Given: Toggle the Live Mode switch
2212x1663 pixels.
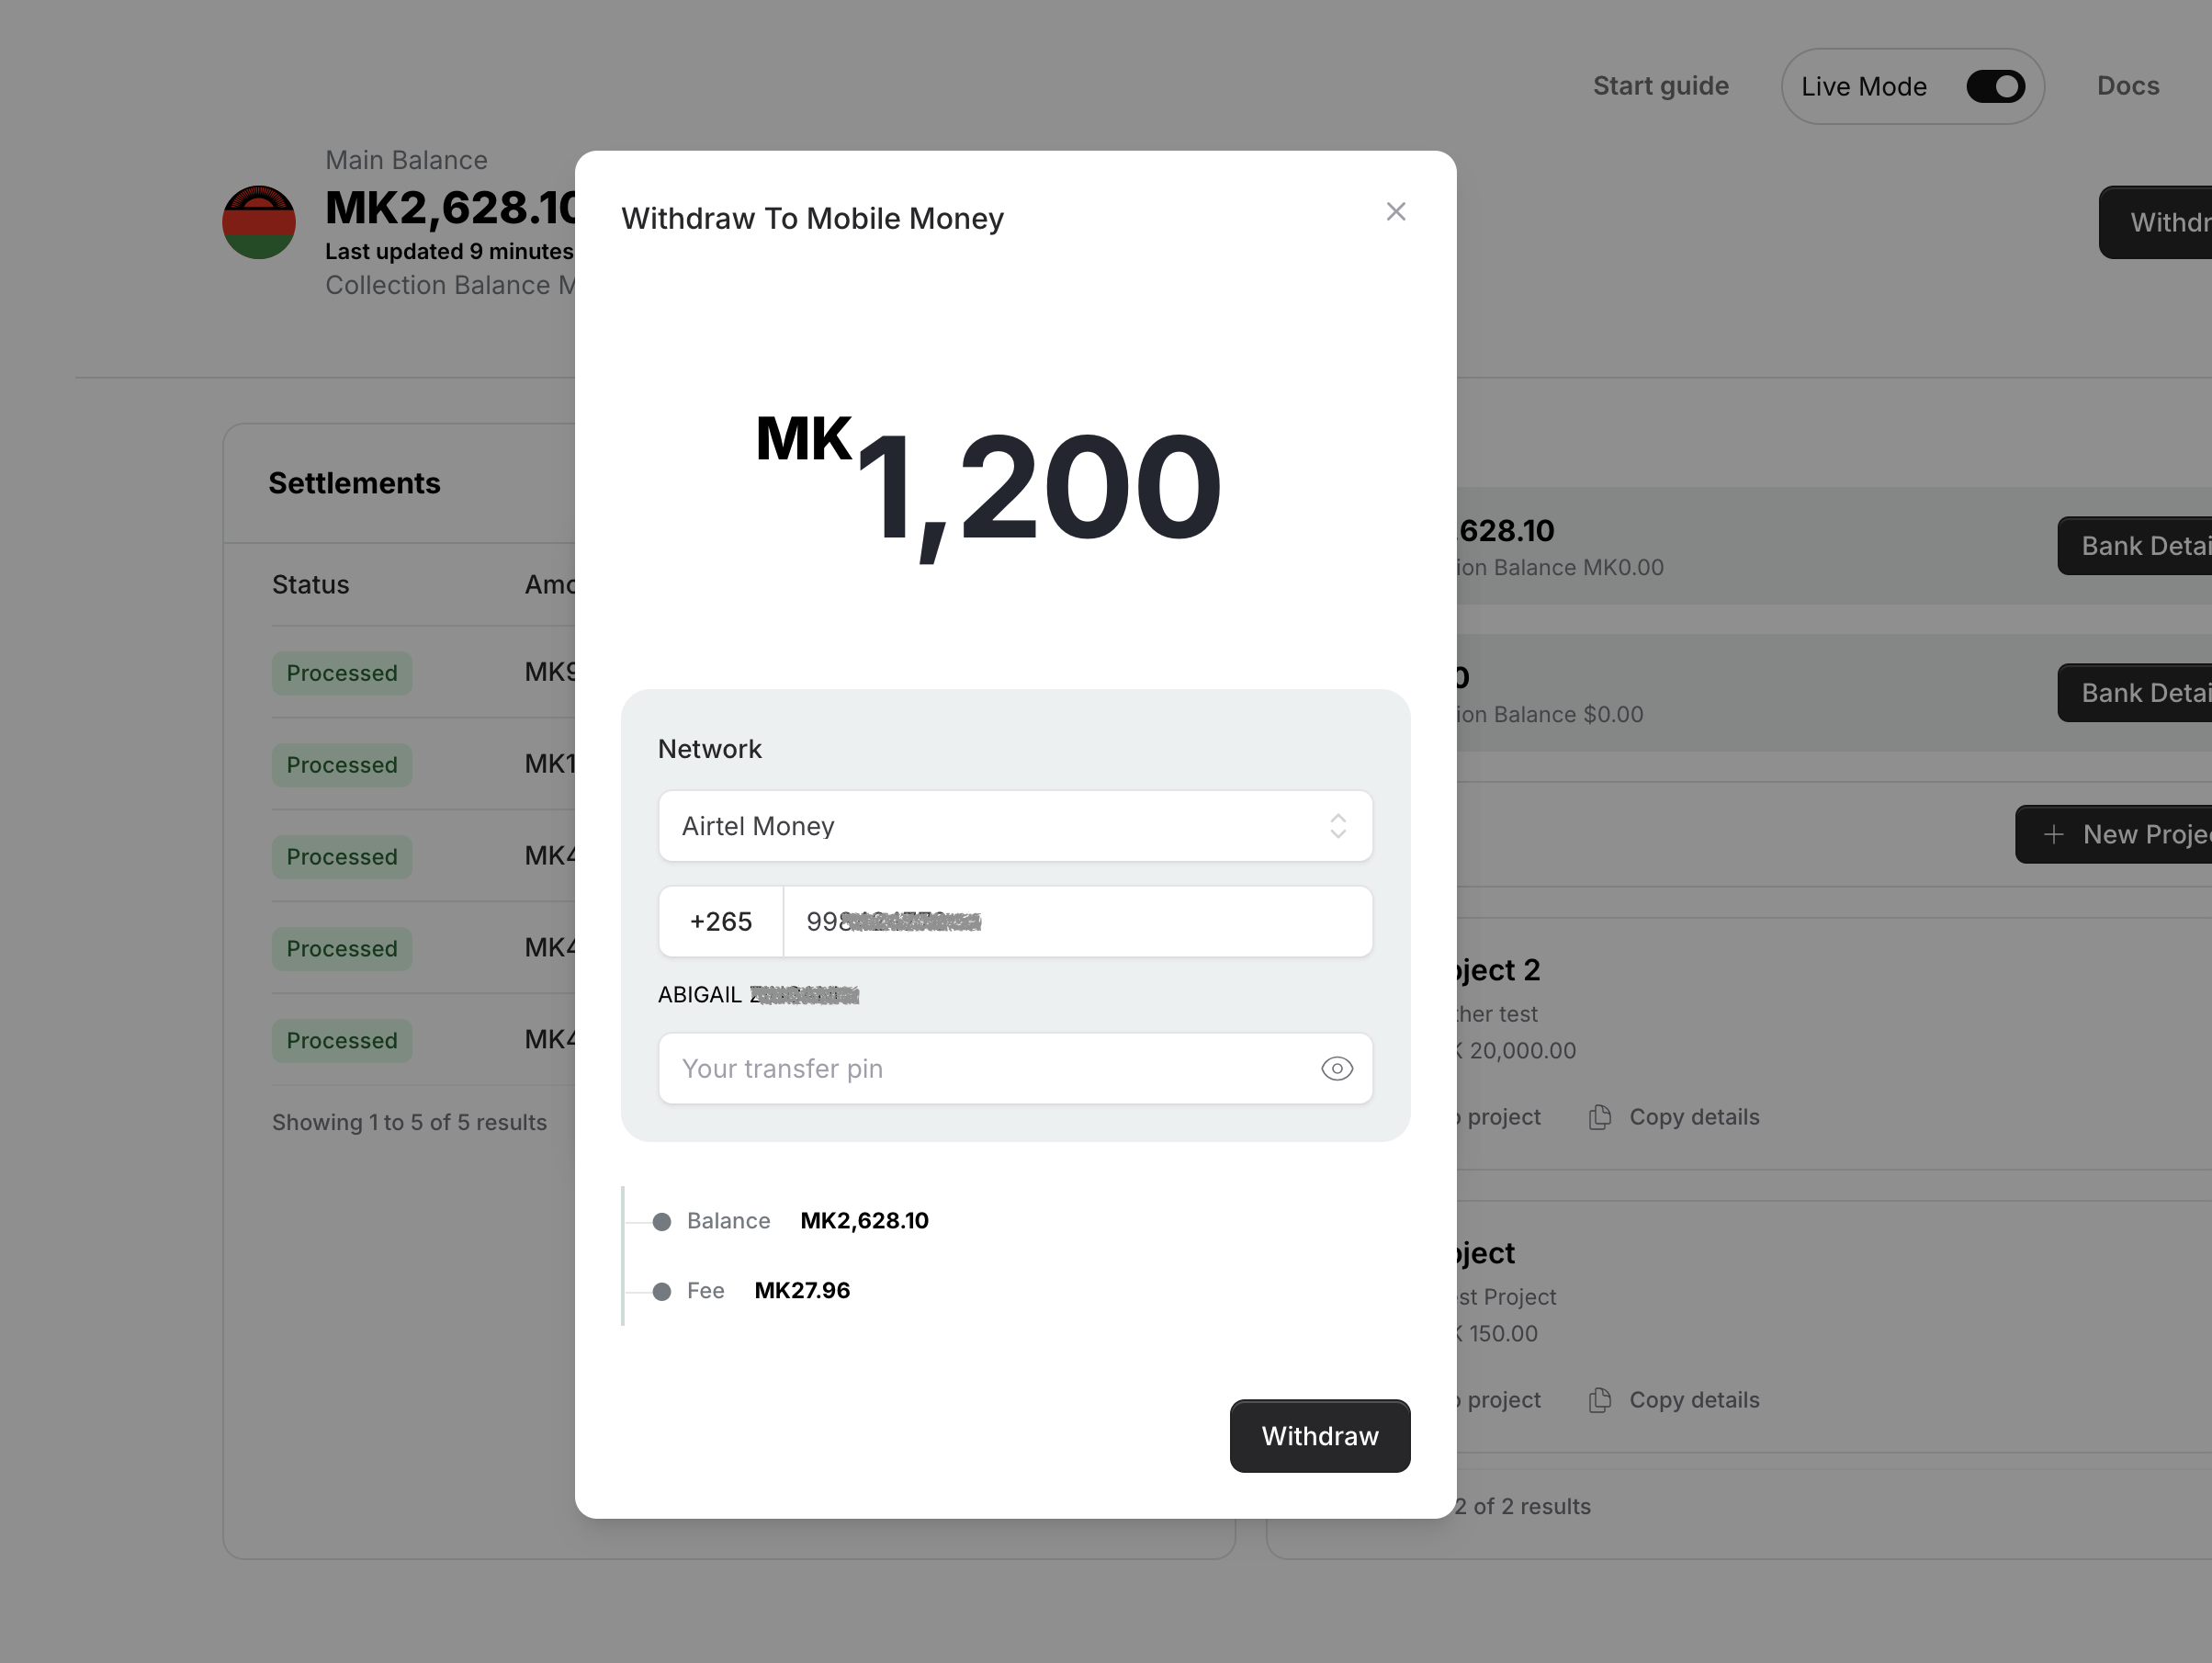Looking at the screenshot, I should point(1994,87).
